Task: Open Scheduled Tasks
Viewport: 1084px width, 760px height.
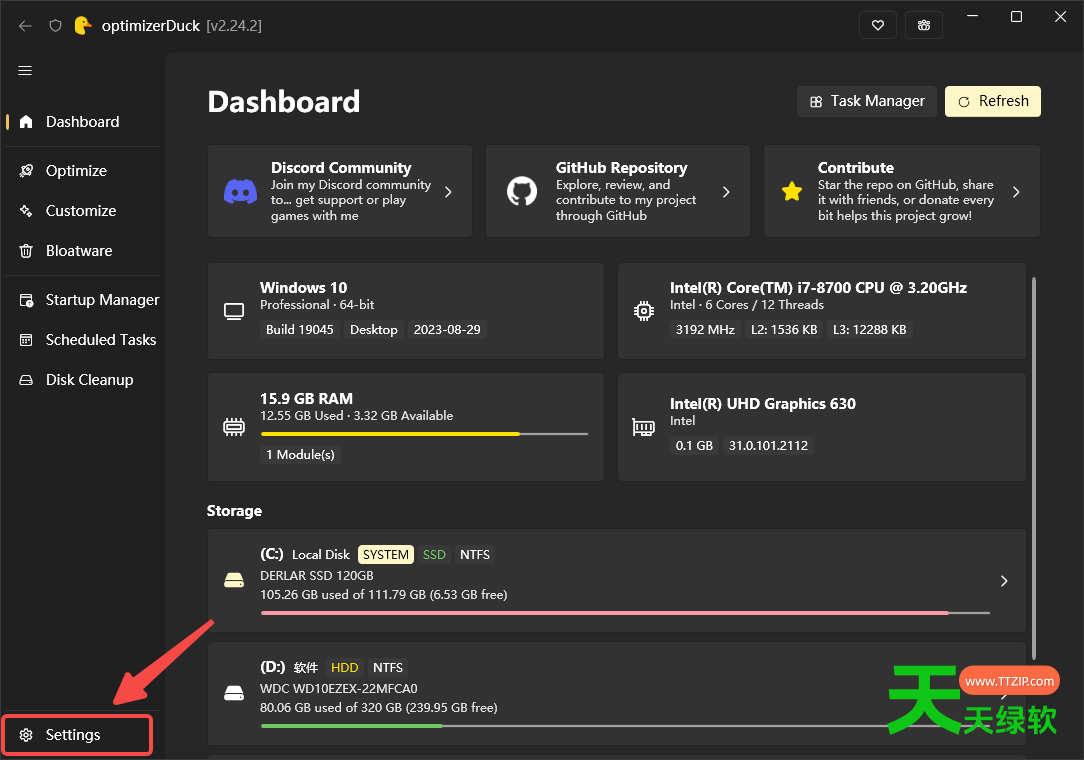Action: tap(83, 340)
